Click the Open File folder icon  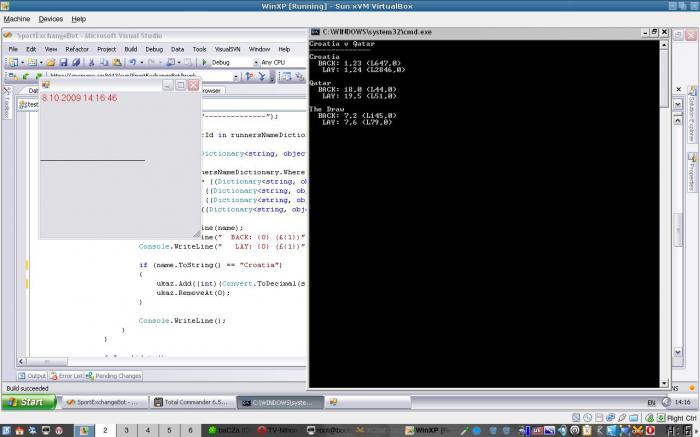[50, 62]
